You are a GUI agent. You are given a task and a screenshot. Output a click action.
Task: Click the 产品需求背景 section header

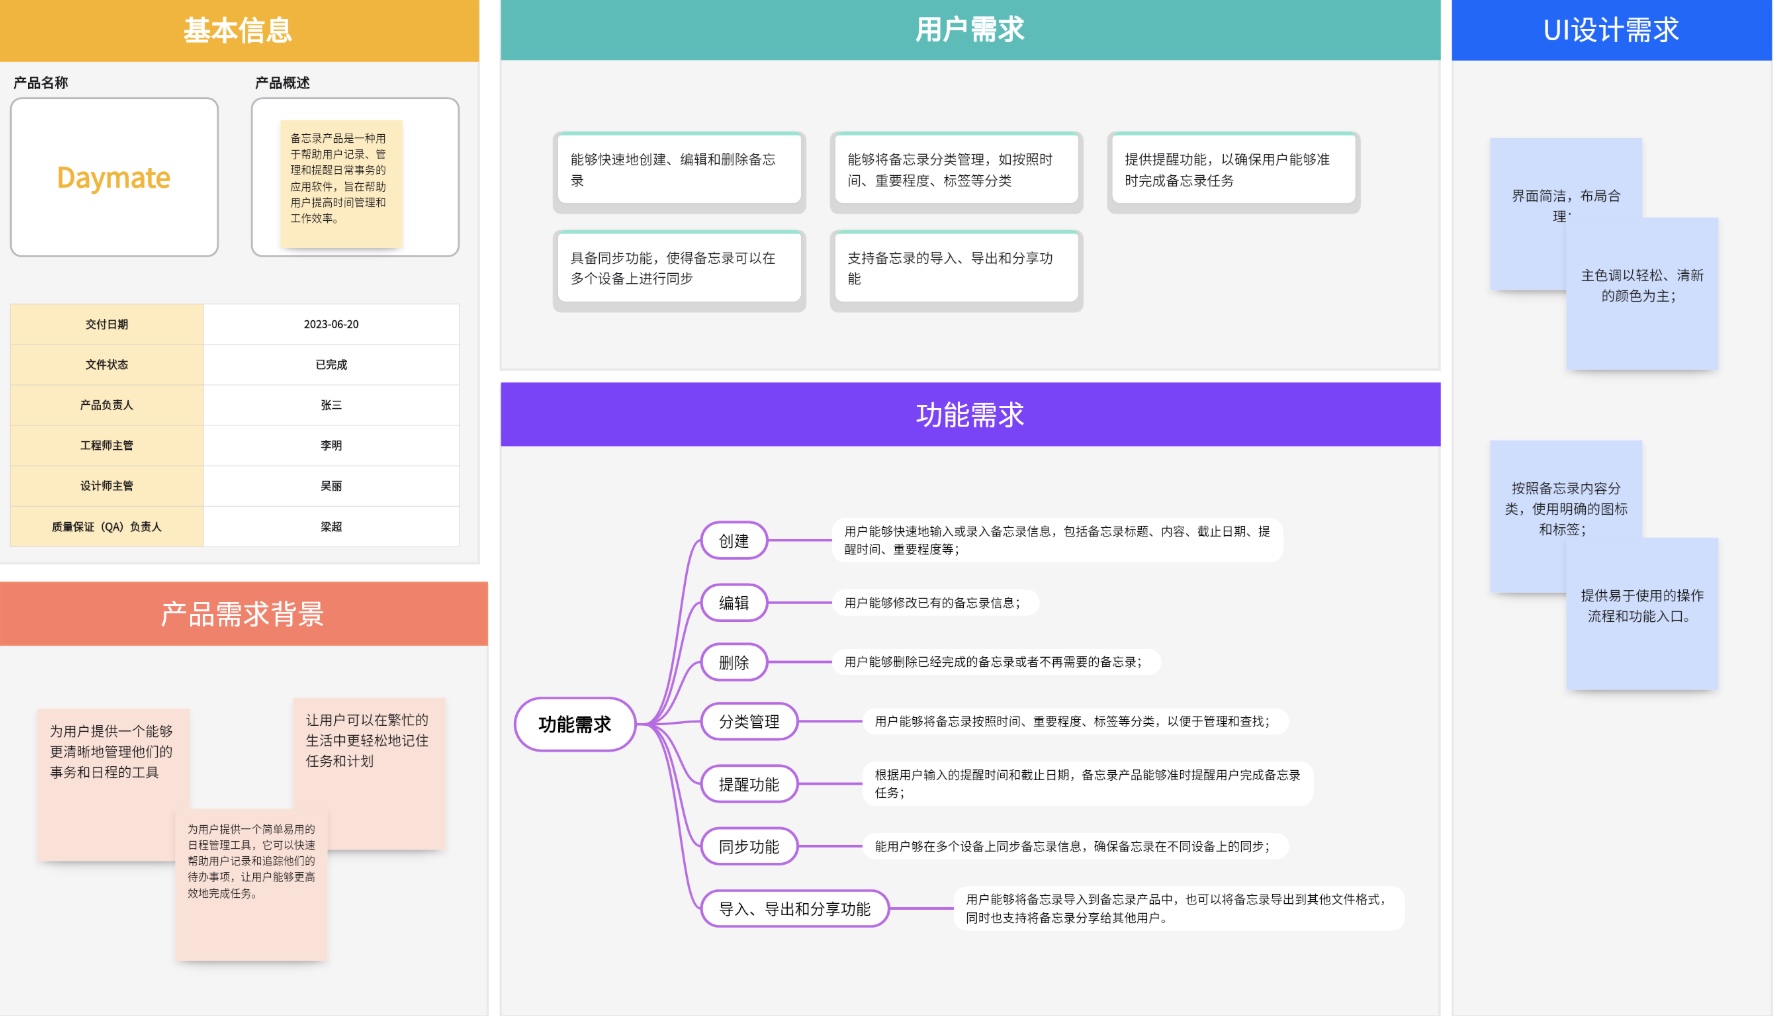point(243,613)
